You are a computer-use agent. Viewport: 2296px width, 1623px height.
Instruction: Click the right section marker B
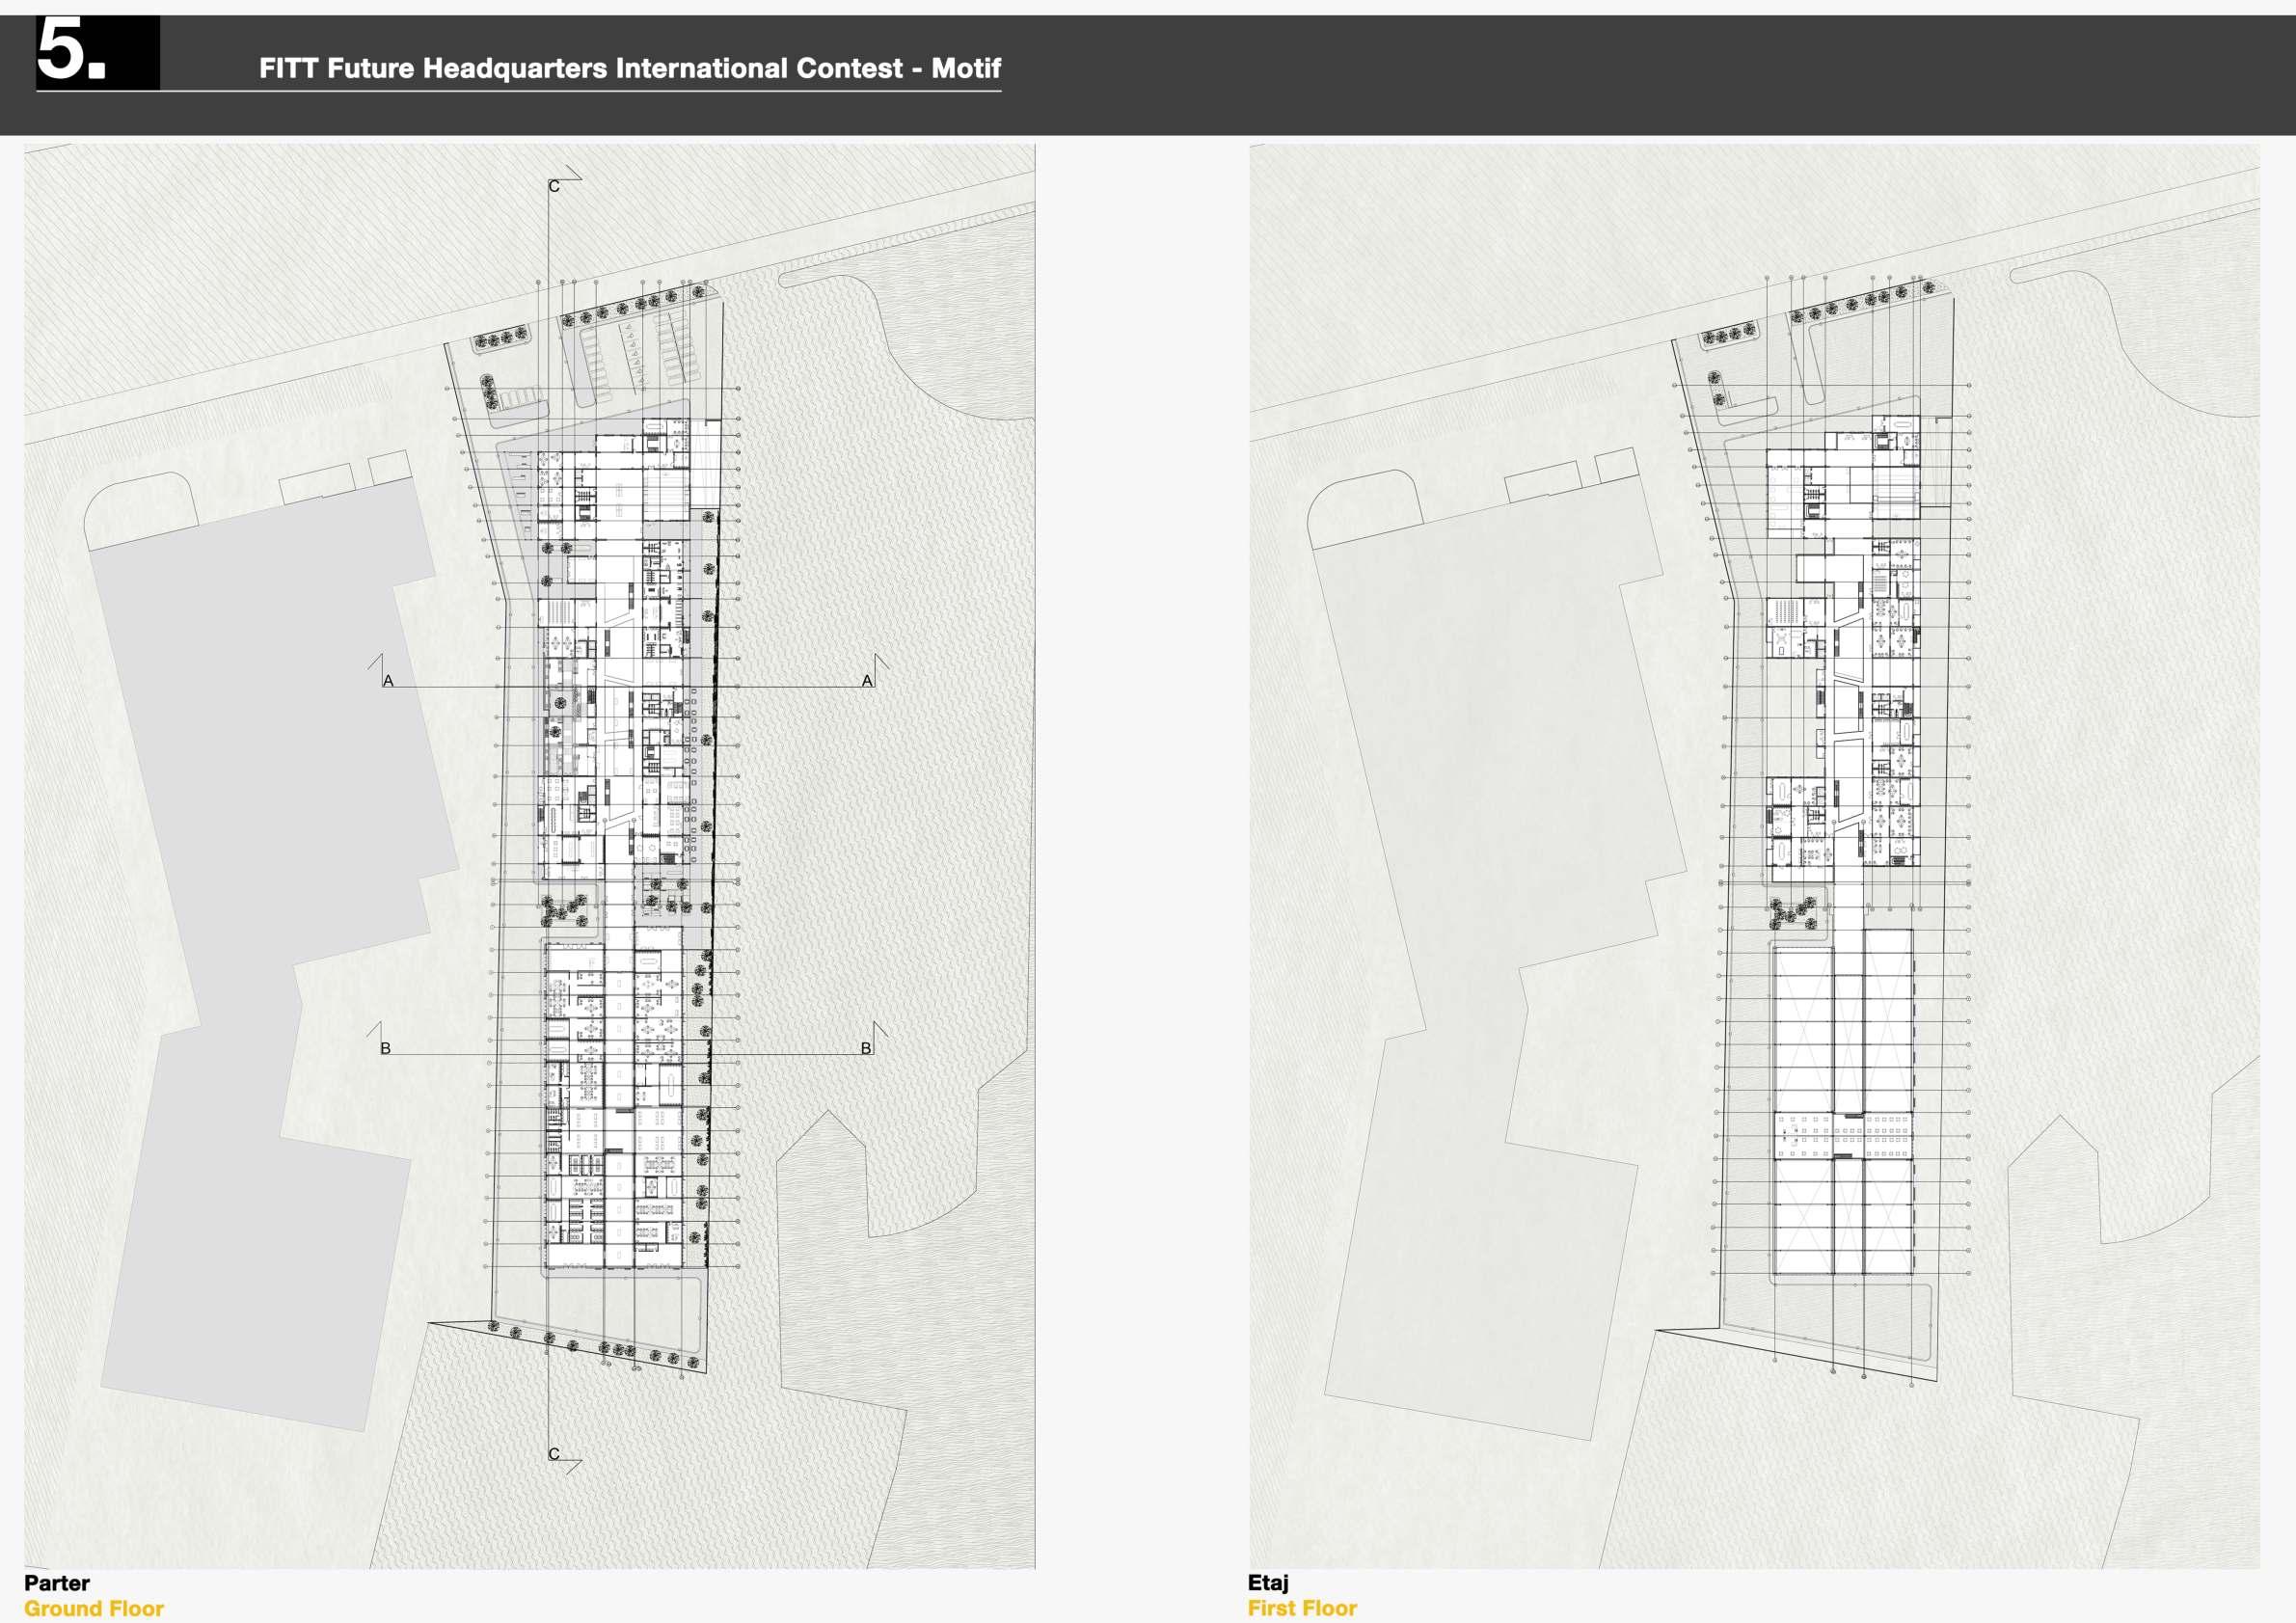866,1048
